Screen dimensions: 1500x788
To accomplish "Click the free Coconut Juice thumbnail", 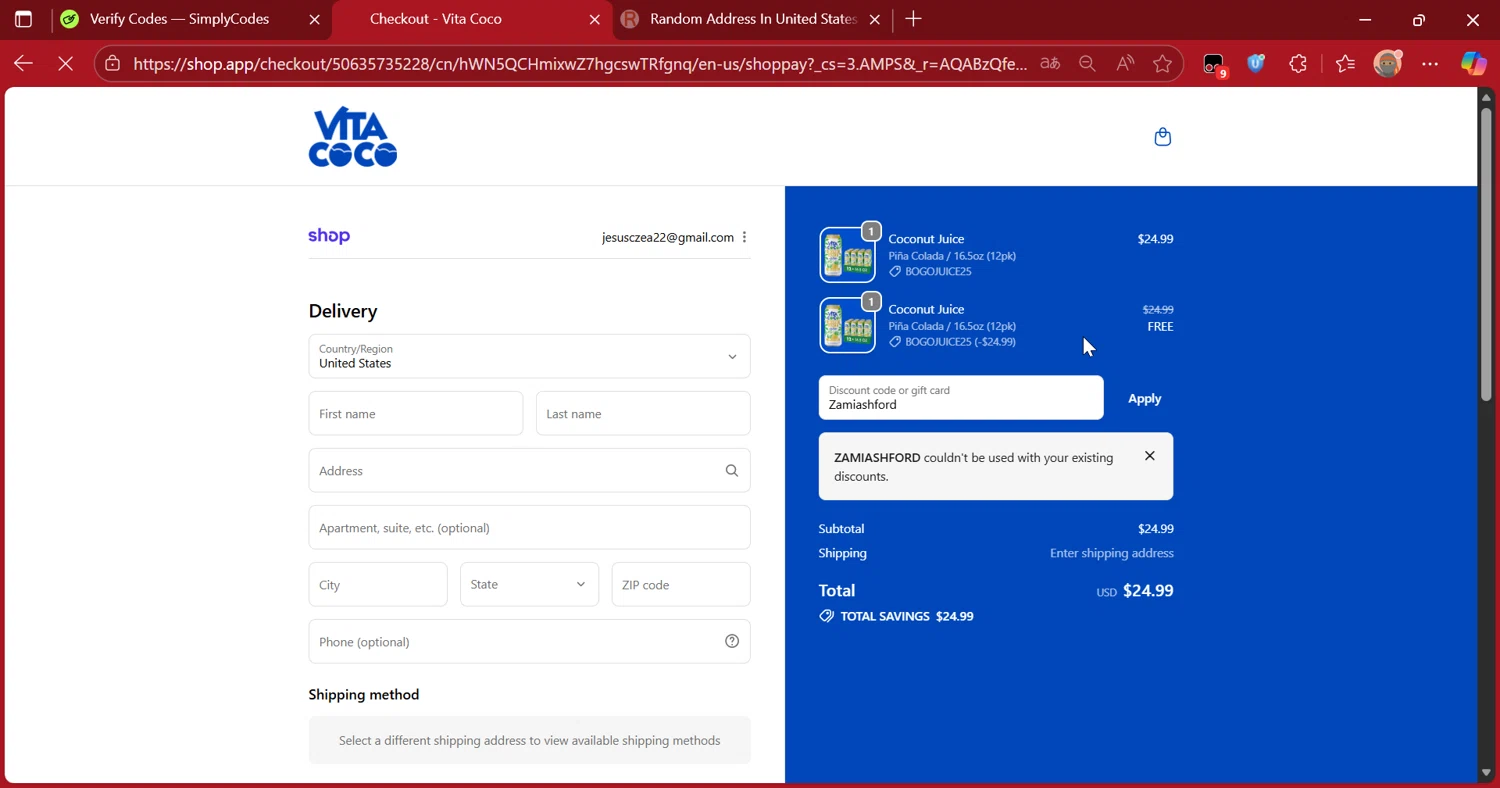I will (x=847, y=325).
